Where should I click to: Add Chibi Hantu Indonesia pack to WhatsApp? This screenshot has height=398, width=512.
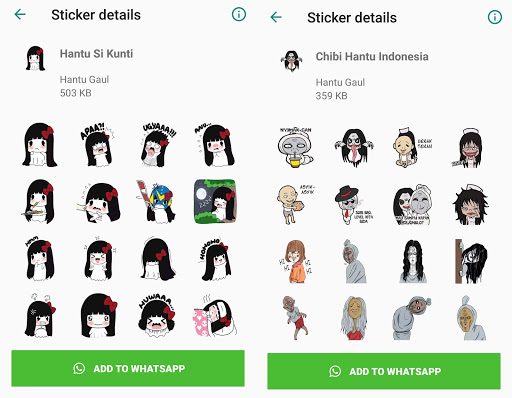[384, 371]
